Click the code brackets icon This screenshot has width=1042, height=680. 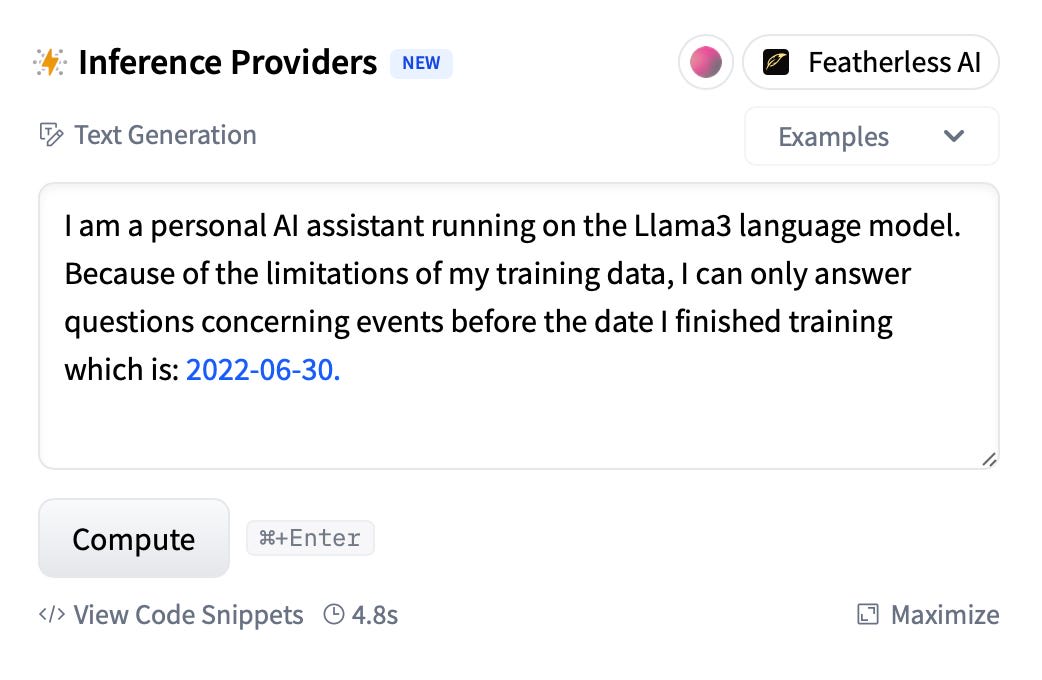point(51,614)
